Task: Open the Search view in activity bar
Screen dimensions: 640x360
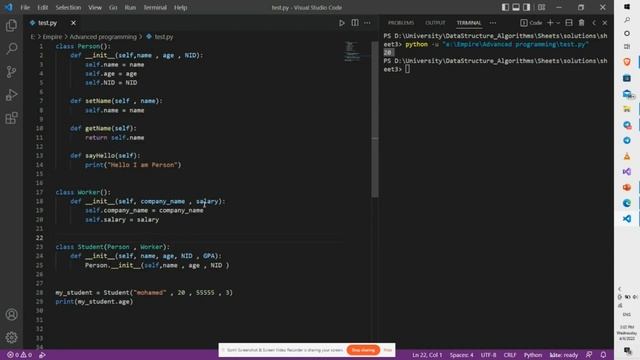Action: pyautogui.click(x=11, y=49)
